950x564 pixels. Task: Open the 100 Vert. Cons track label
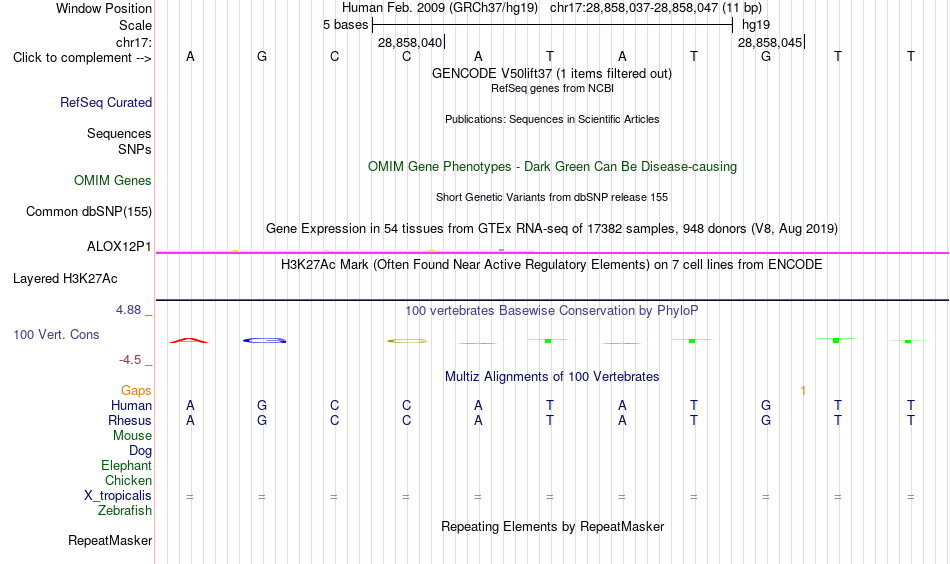pyautogui.click(x=56, y=334)
